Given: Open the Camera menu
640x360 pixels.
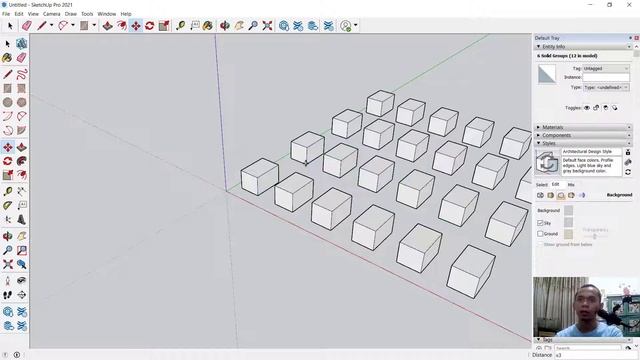Looking at the screenshot, I should click(x=51, y=14).
